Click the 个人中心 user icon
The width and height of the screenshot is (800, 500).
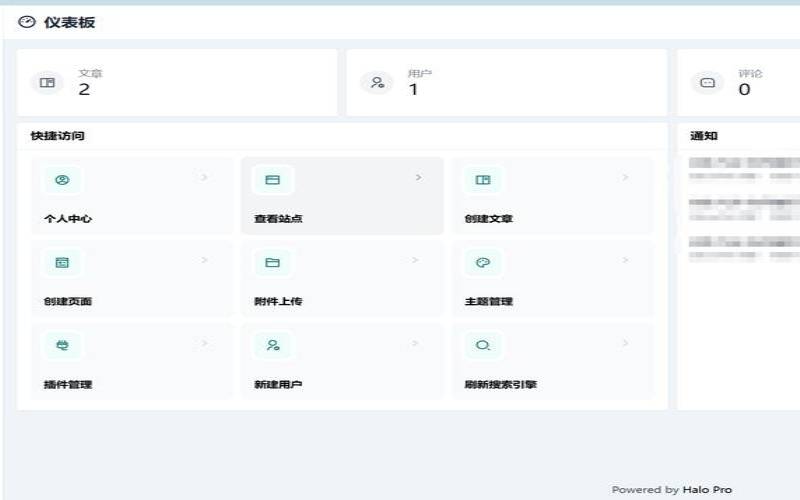[62, 180]
